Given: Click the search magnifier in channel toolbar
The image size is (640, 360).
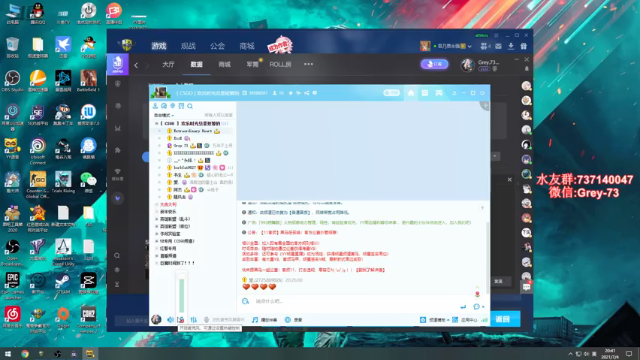Looking at the screenshot, I should [x=190, y=106].
